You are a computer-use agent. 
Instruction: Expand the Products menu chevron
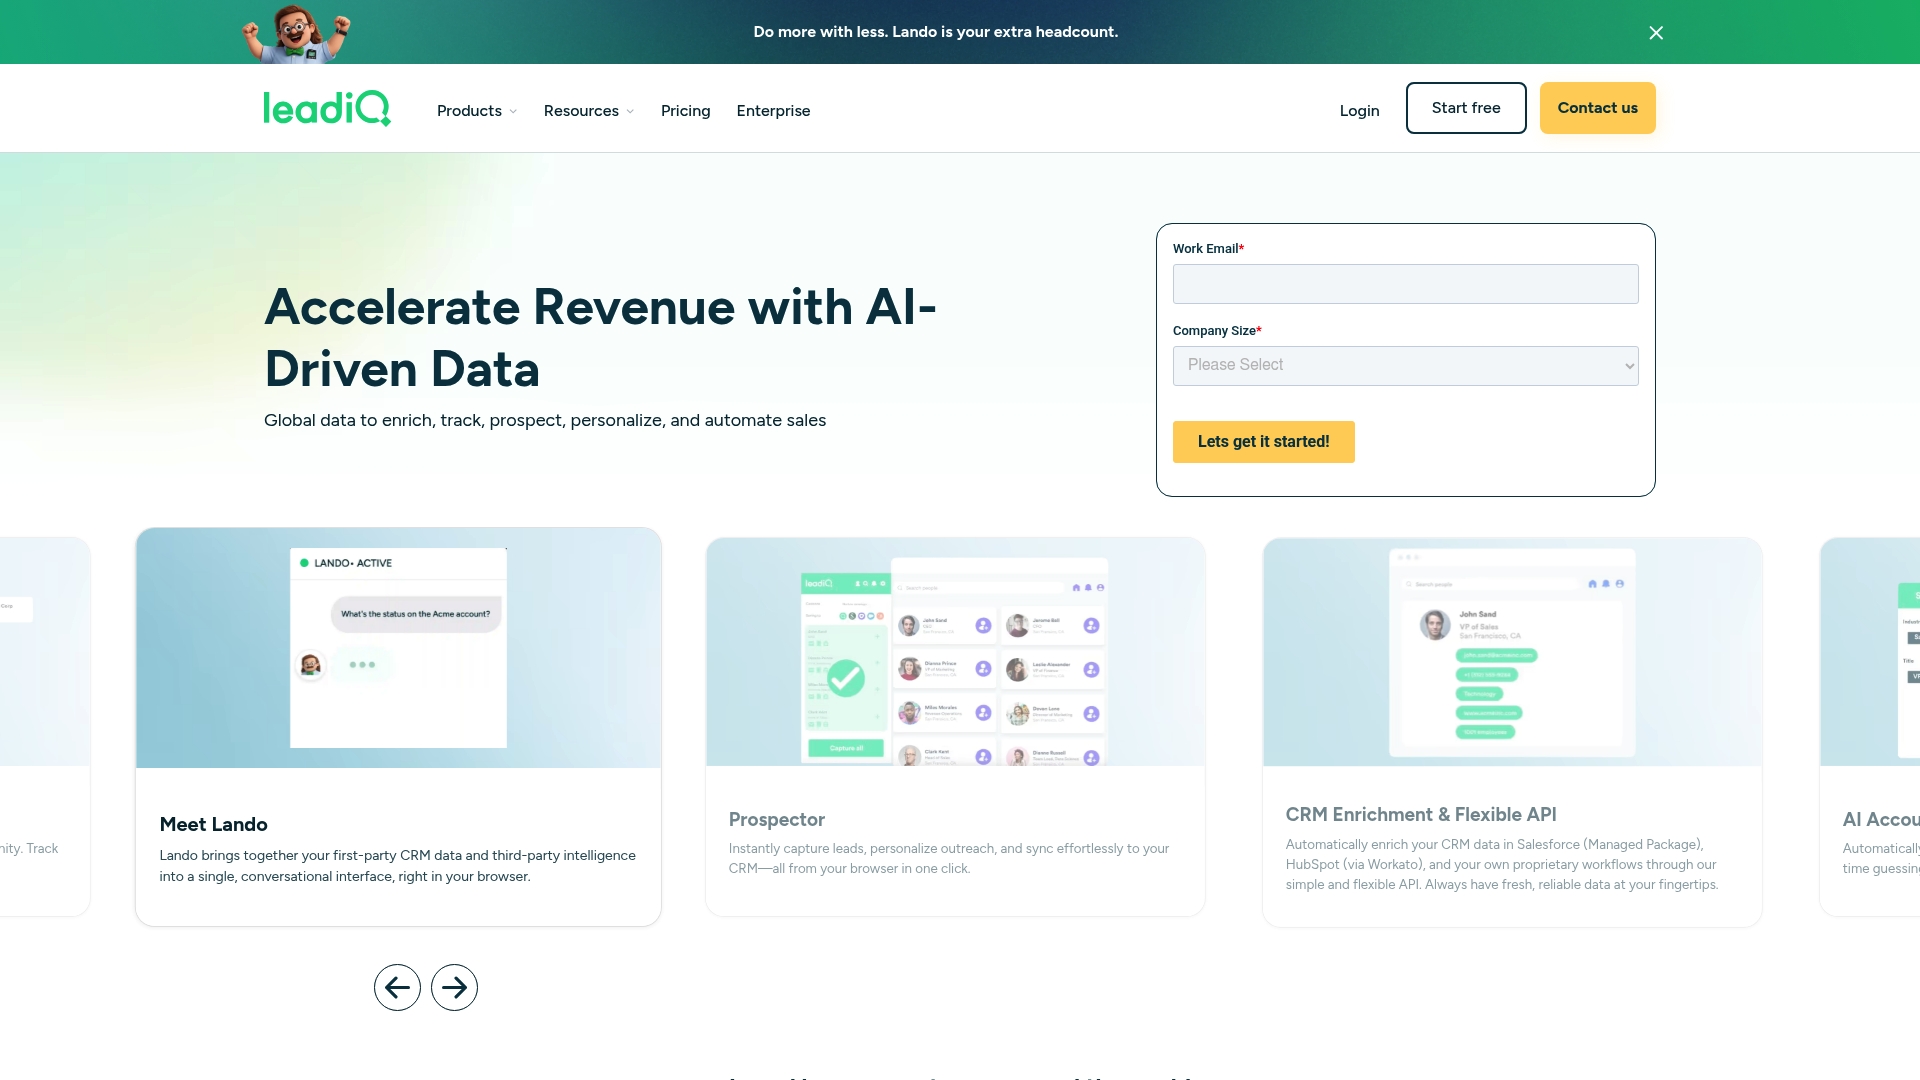pos(513,111)
